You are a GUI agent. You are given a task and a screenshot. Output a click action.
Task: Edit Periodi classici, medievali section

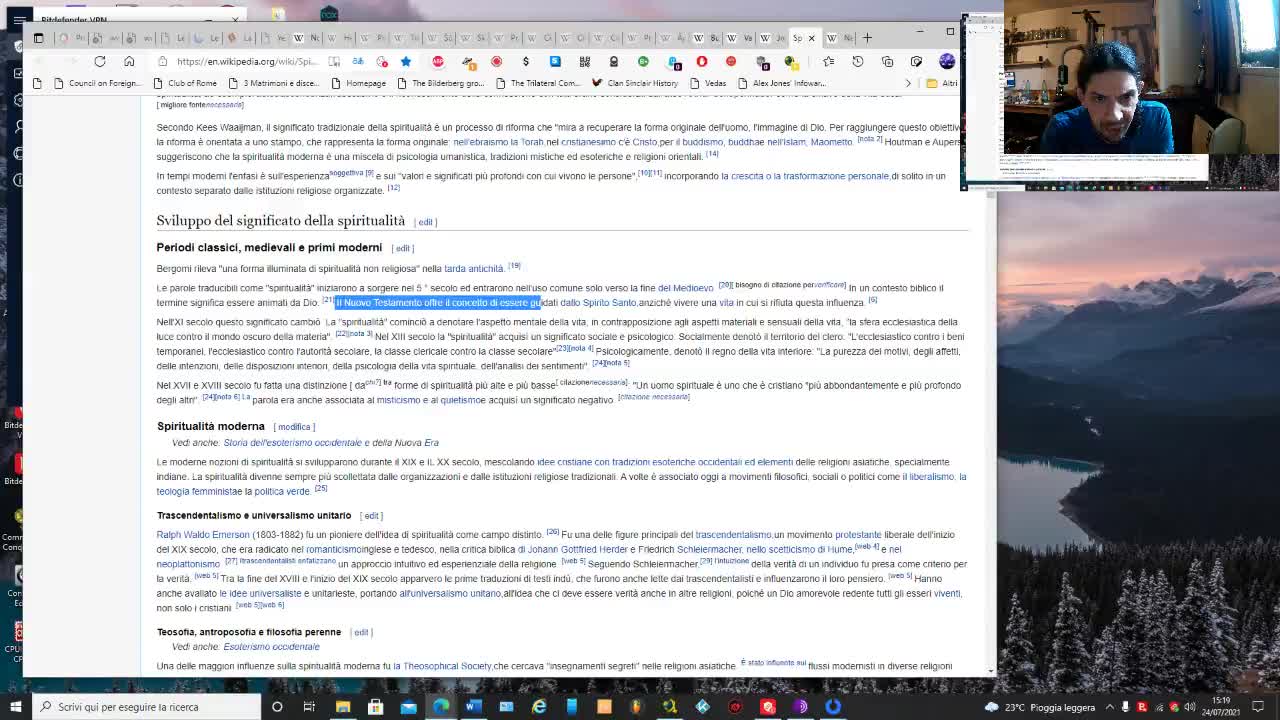[x=402, y=248]
